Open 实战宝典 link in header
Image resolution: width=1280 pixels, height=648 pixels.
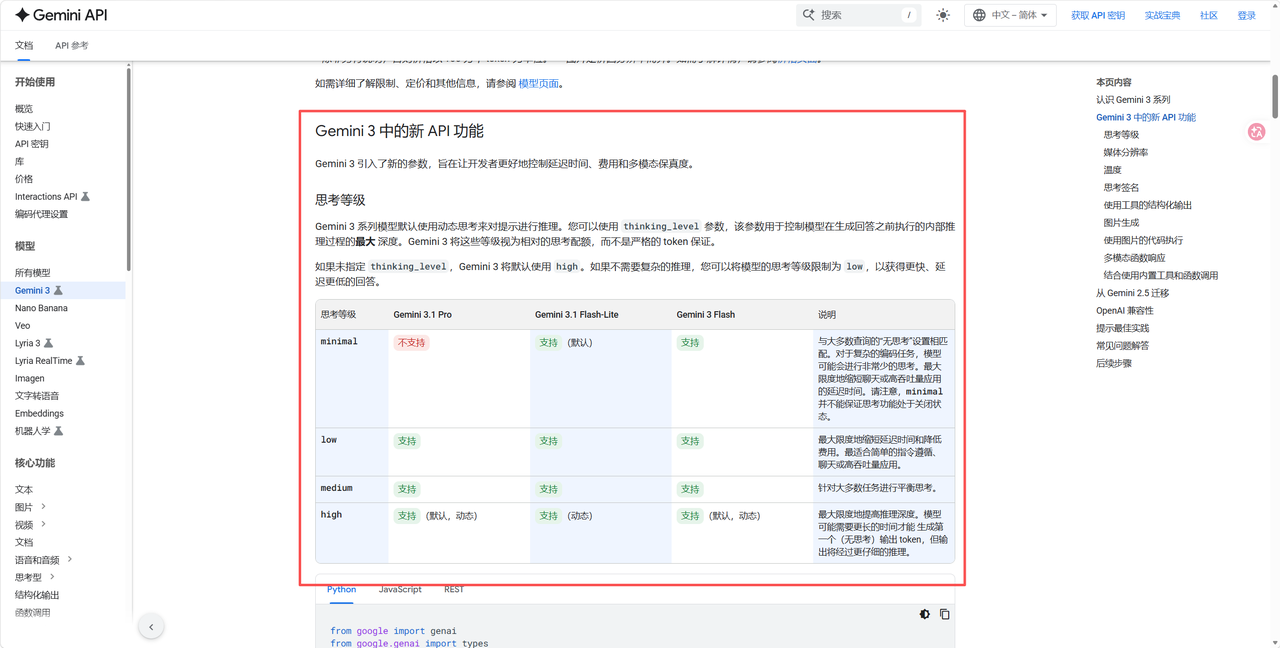[x=1162, y=15]
